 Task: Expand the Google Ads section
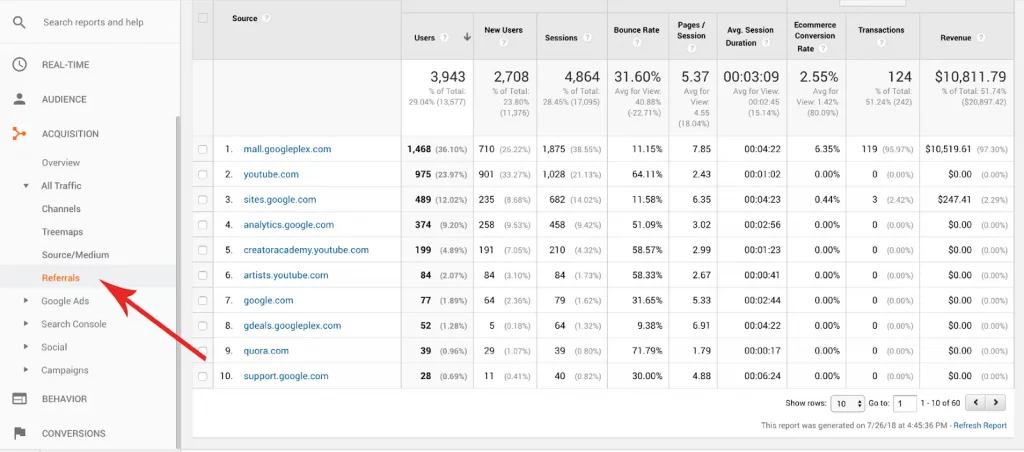click(x=26, y=301)
